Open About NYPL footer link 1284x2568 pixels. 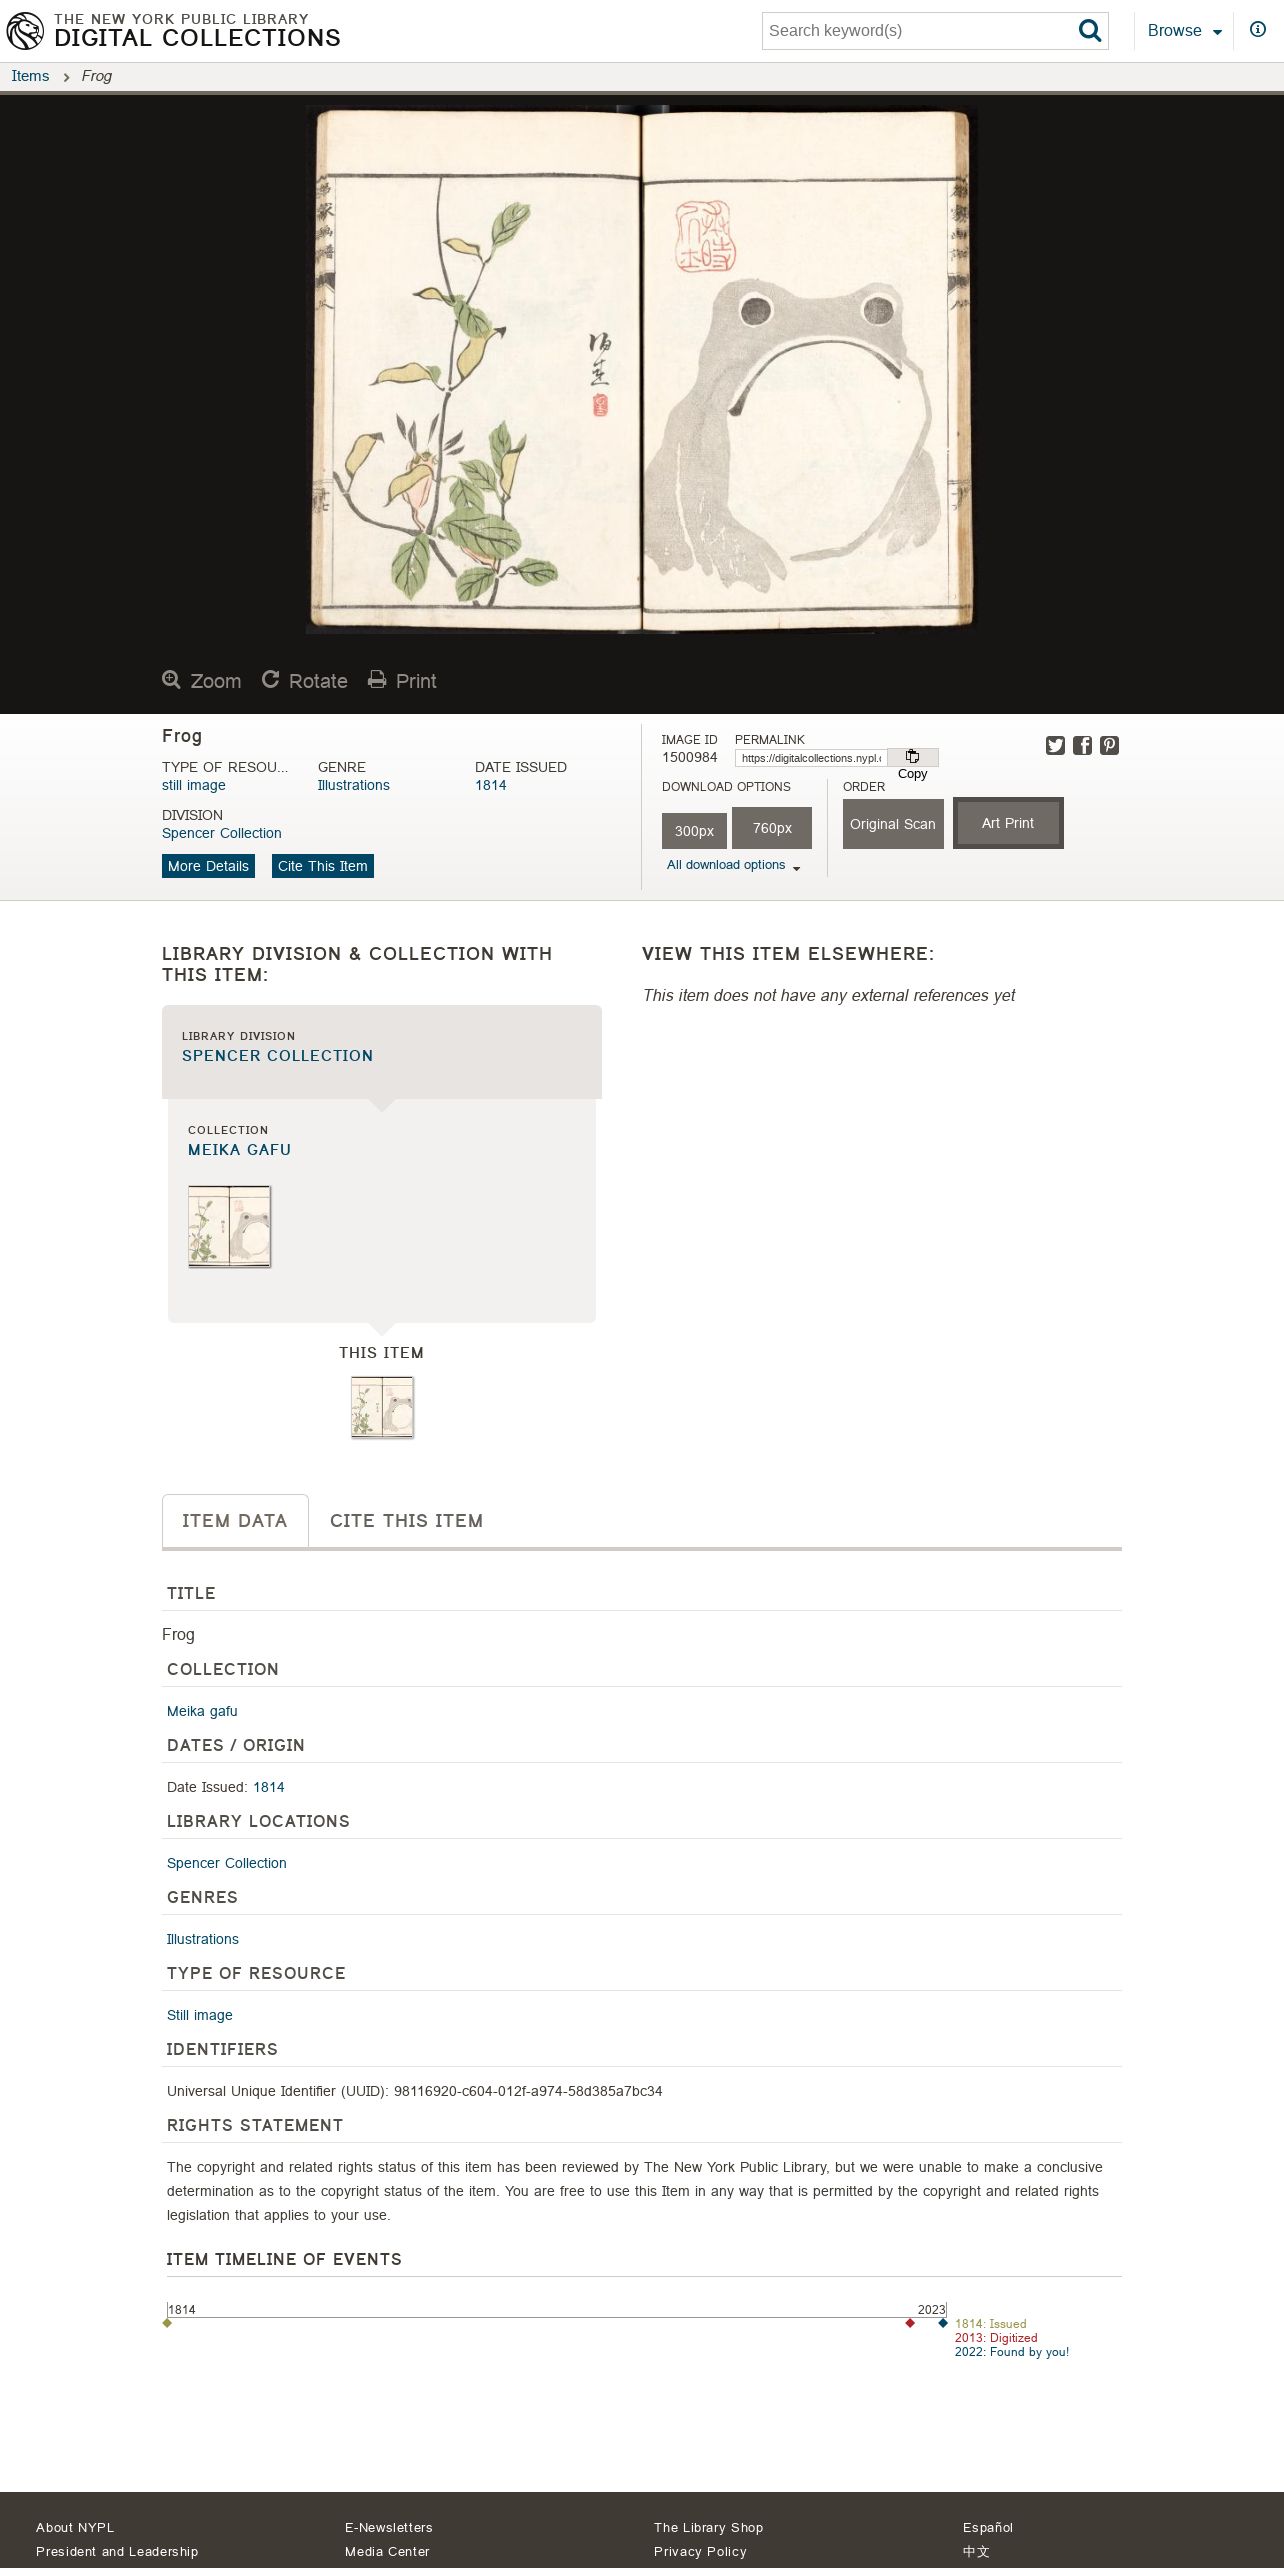[x=75, y=2527]
